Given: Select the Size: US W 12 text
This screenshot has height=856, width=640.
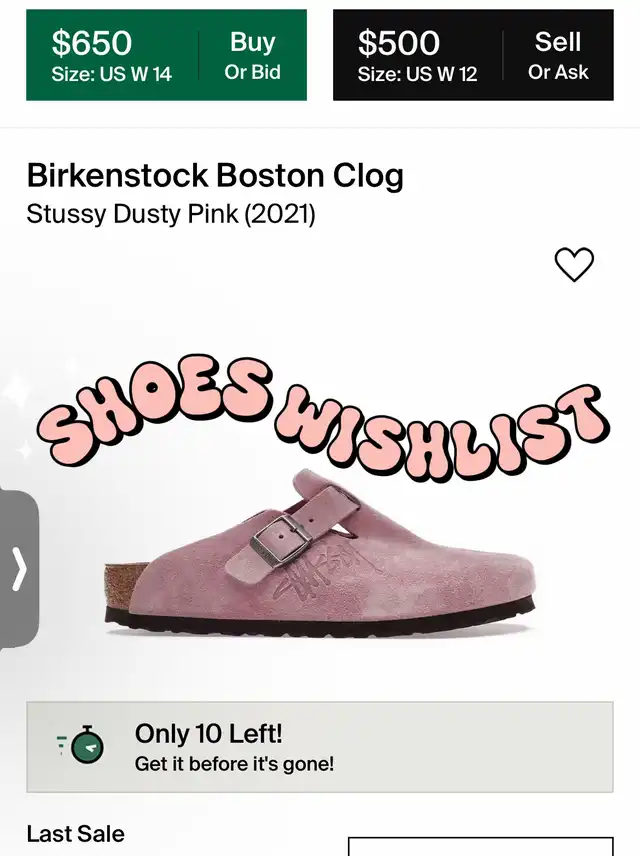Looking at the screenshot, I should coord(417,74).
